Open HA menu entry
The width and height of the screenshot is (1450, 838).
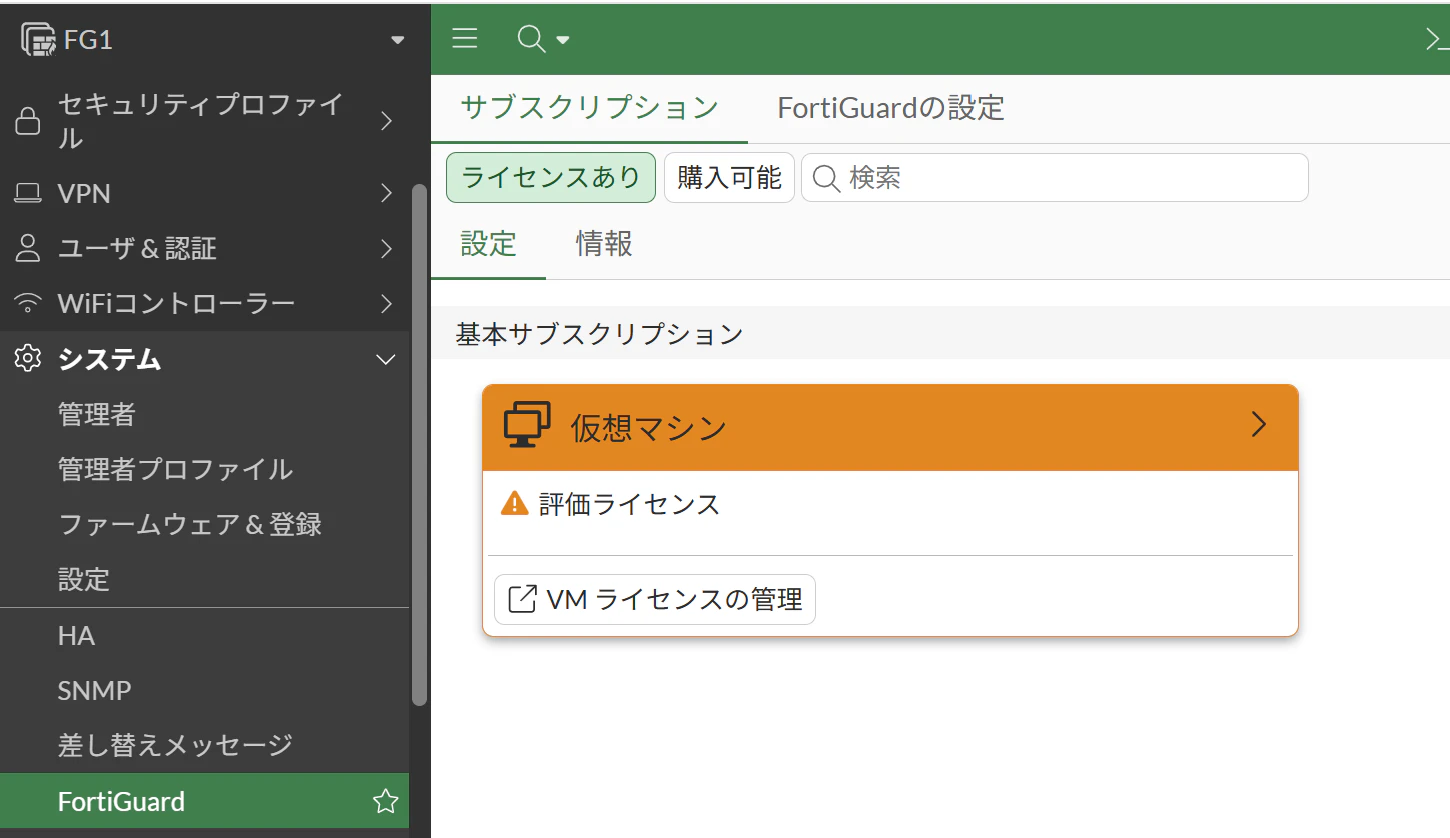coord(76,636)
